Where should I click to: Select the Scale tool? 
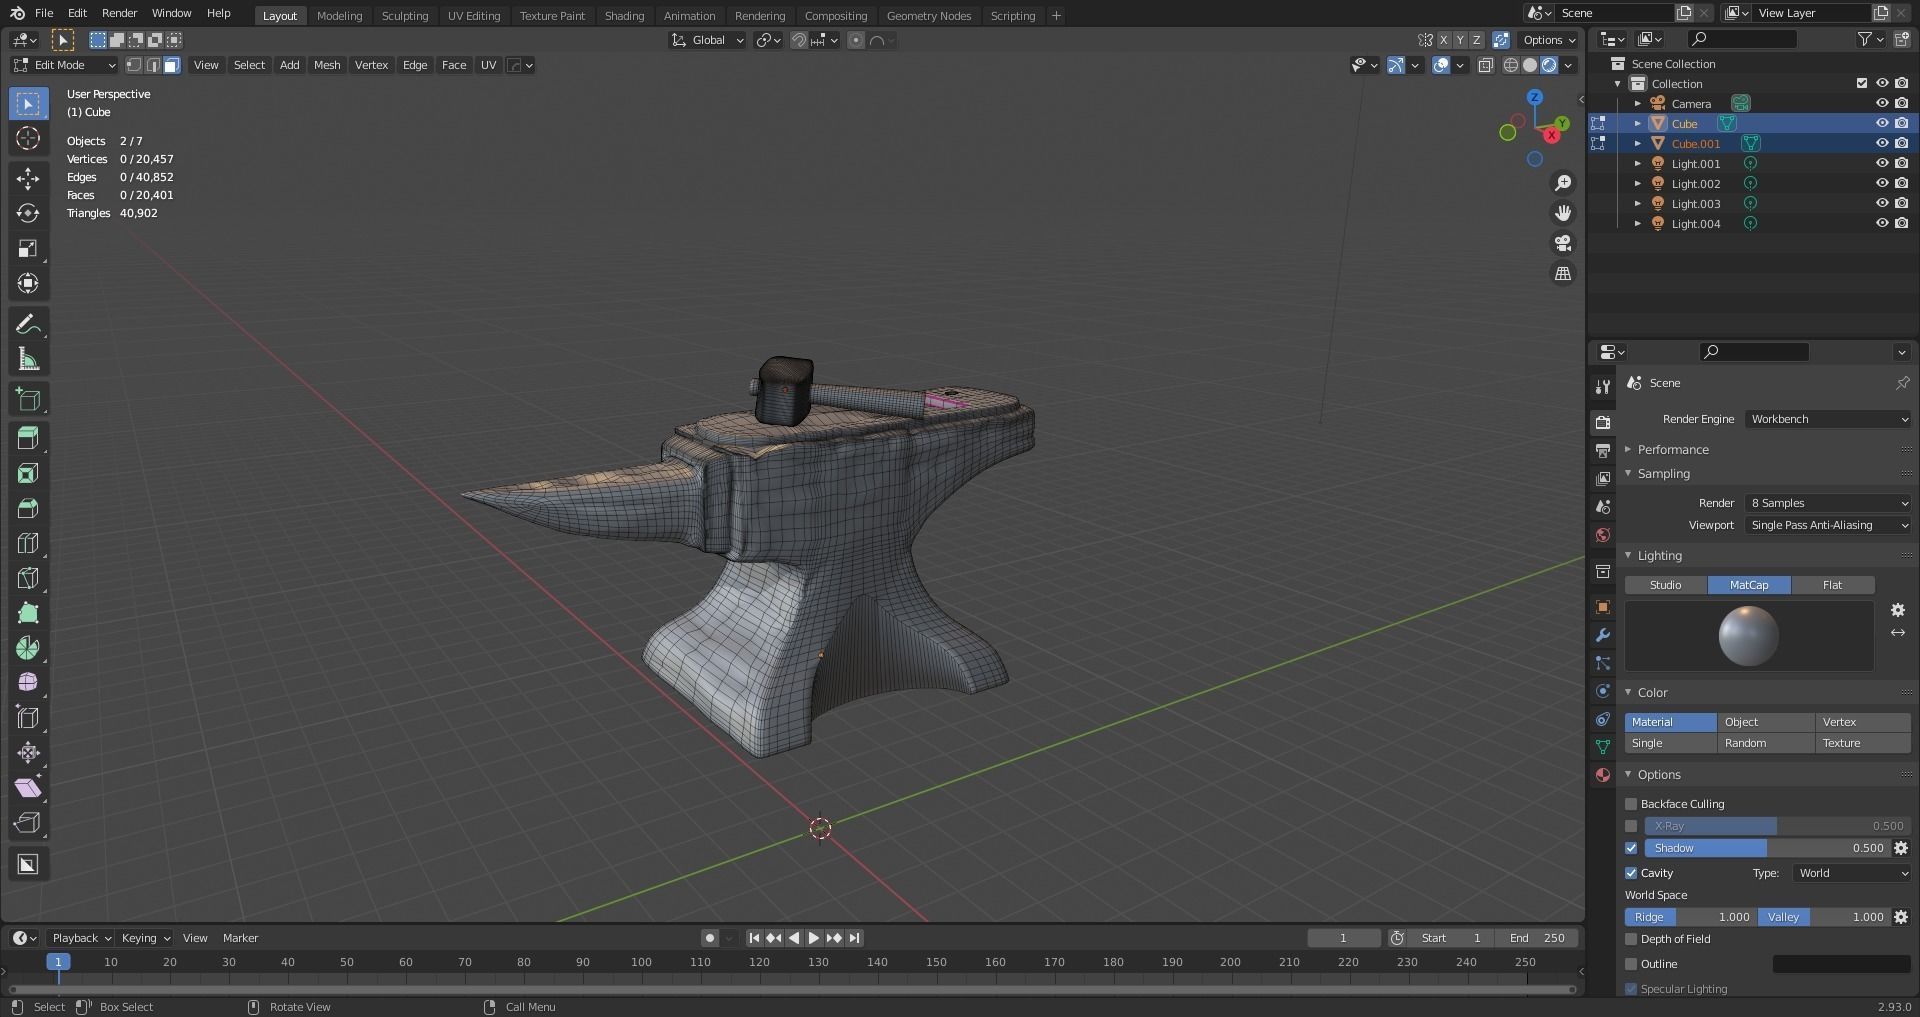click(28, 248)
